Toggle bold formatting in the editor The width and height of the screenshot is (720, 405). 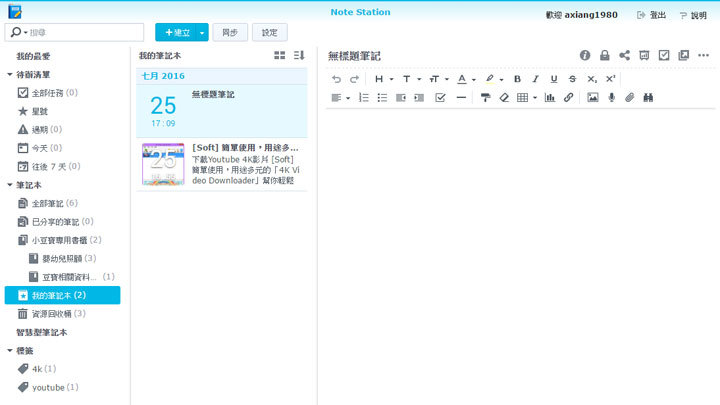point(517,78)
